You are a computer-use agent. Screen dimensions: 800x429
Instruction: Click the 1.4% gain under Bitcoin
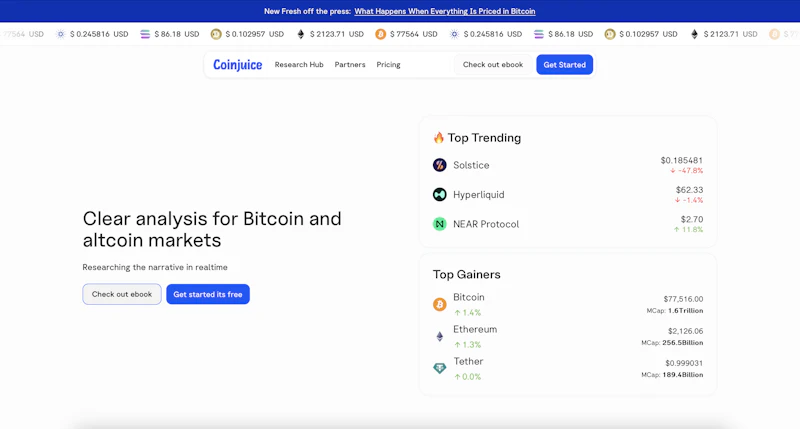(x=467, y=313)
